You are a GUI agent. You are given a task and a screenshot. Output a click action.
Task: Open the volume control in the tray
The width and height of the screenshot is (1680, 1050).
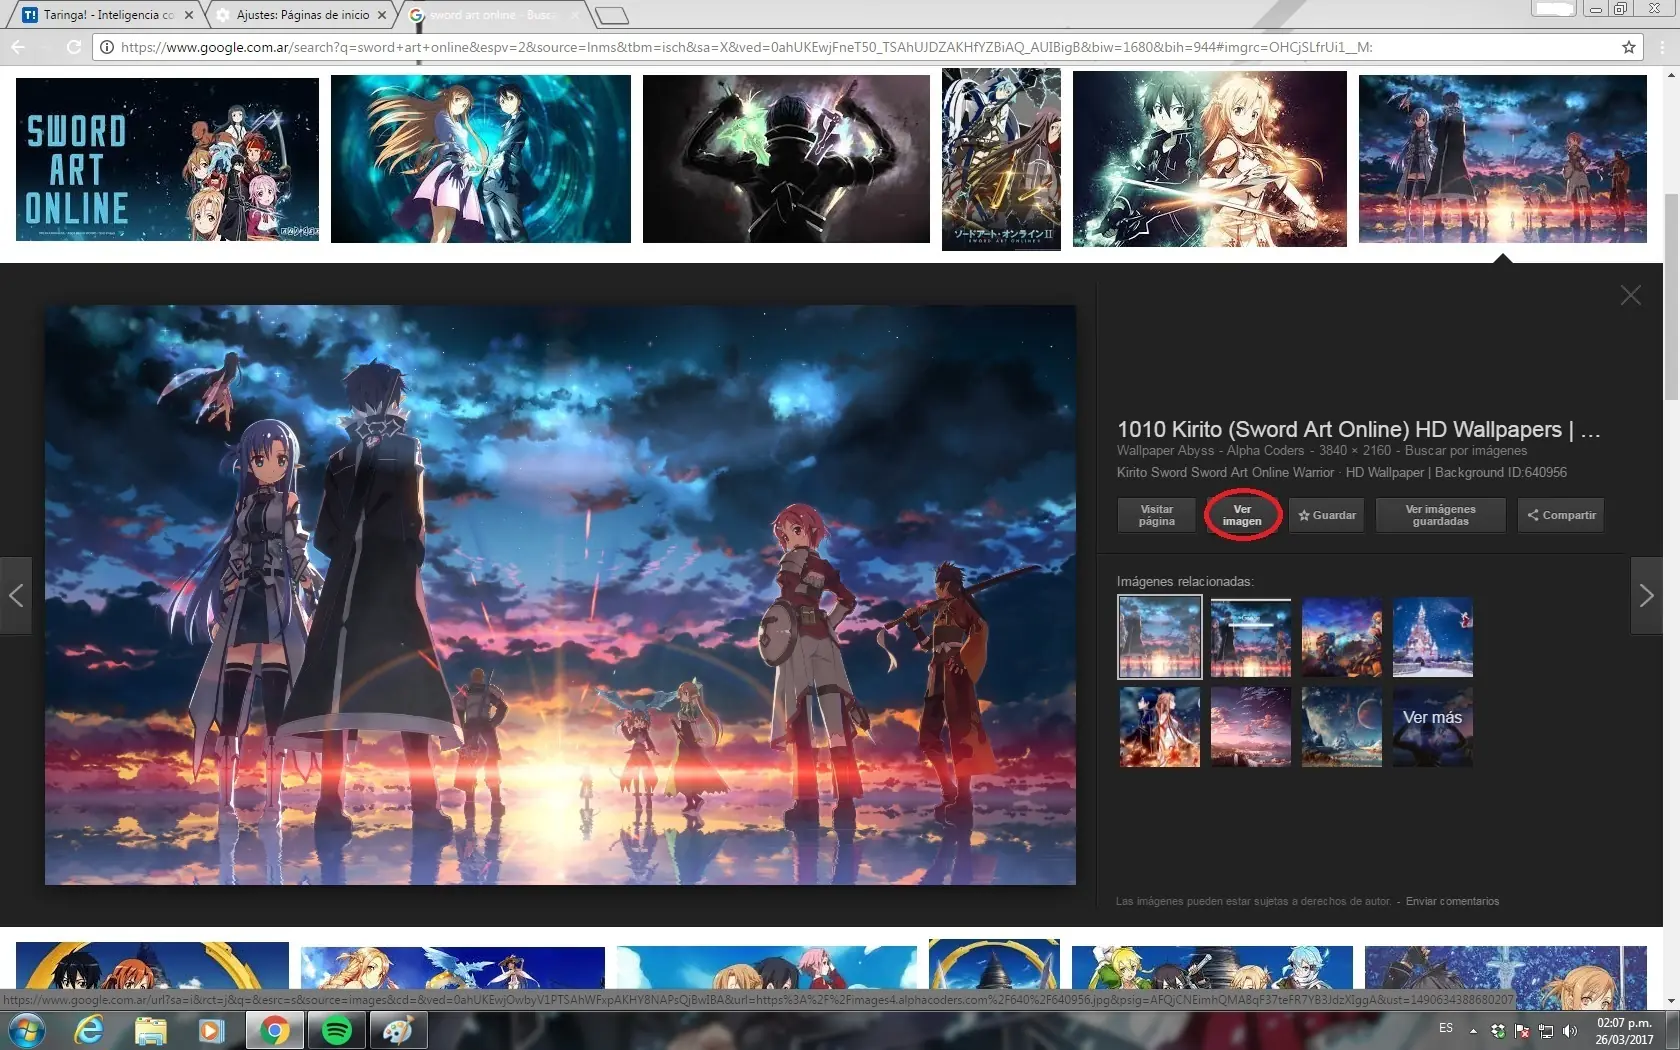tap(1570, 1030)
